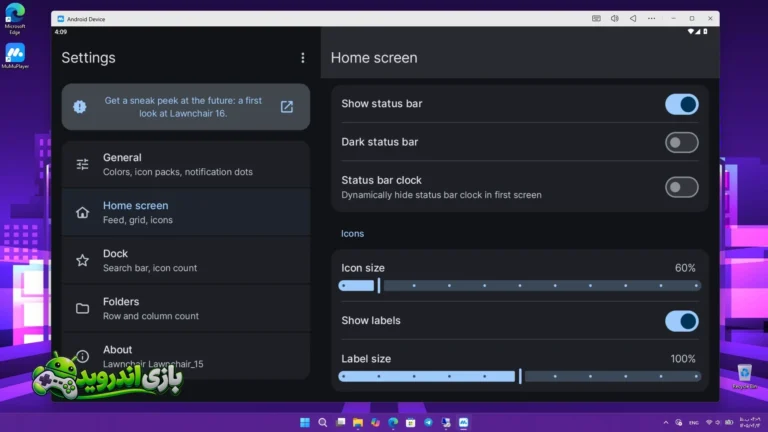Open Dock settings category
768x432 pixels.
click(186, 261)
